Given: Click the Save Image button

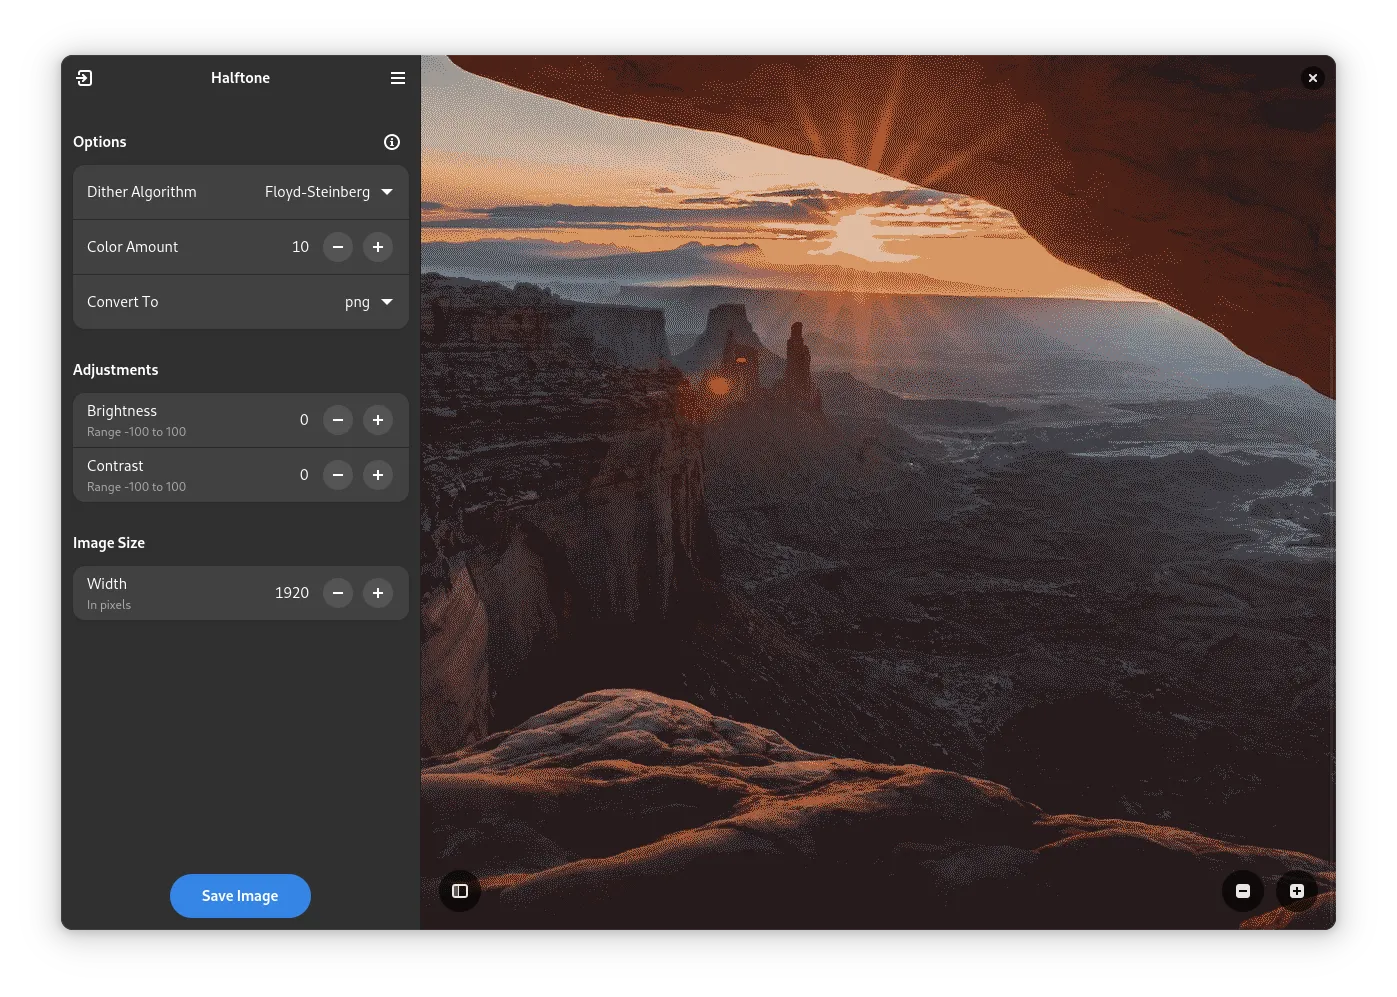Looking at the screenshot, I should [x=240, y=896].
